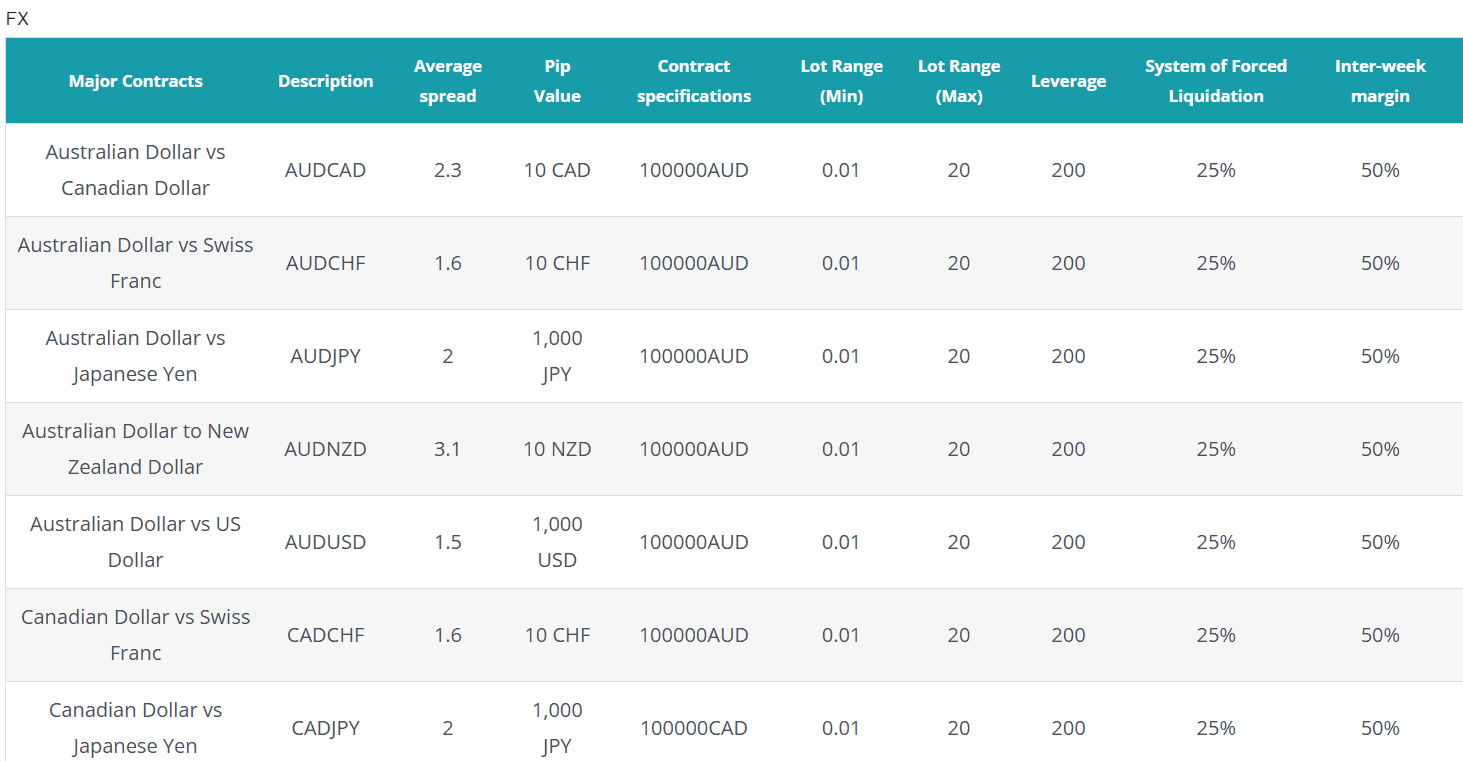Click the AUDCAD description cell
Screen dimensions: 1463x761
[325, 170]
